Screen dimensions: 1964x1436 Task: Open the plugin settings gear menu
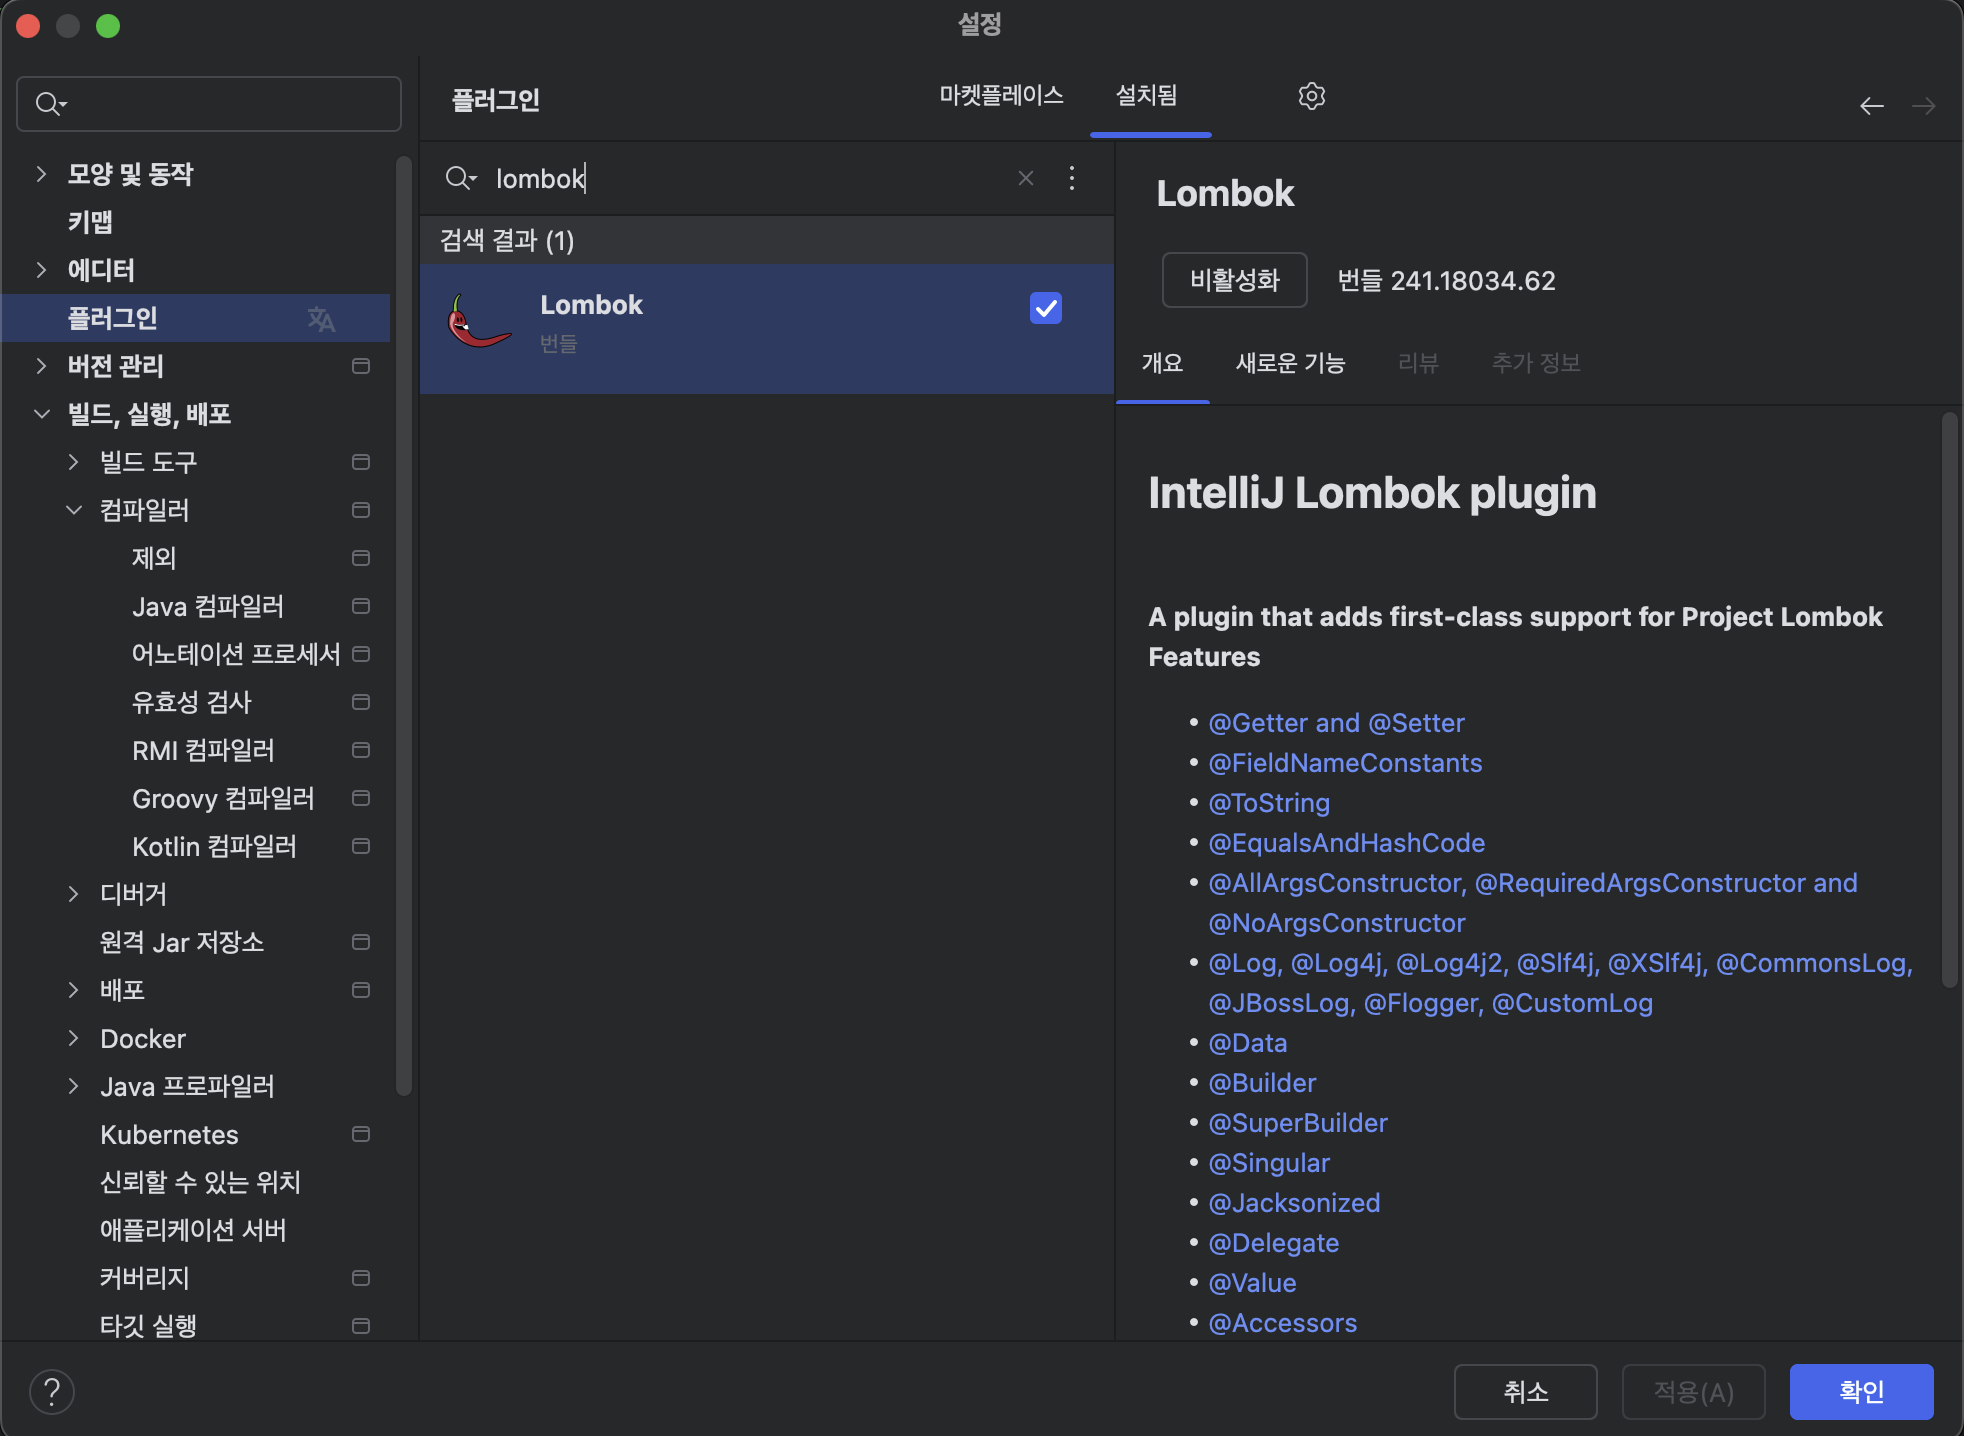pyautogui.click(x=1311, y=96)
